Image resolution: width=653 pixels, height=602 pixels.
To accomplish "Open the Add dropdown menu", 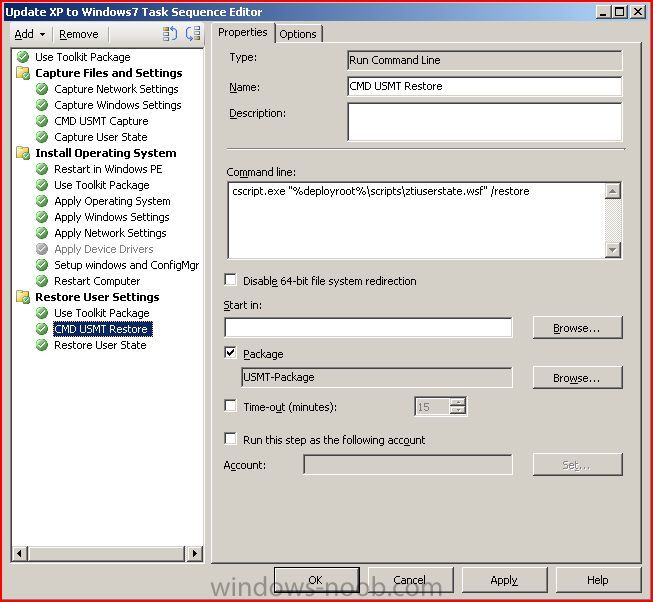I will click(30, 34).
